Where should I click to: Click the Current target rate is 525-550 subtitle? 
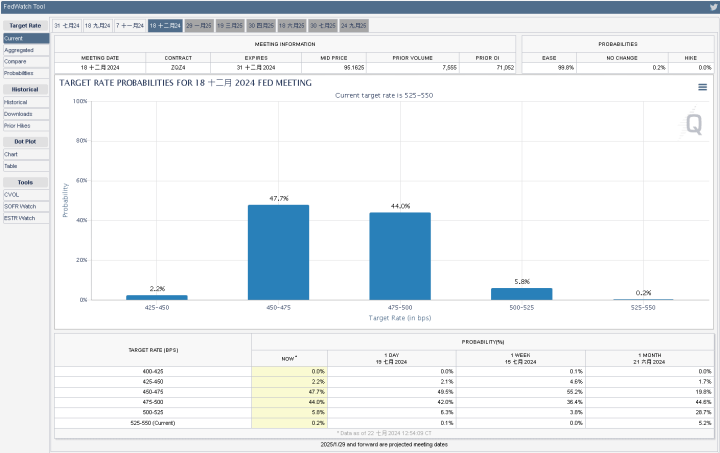point(384,95)
